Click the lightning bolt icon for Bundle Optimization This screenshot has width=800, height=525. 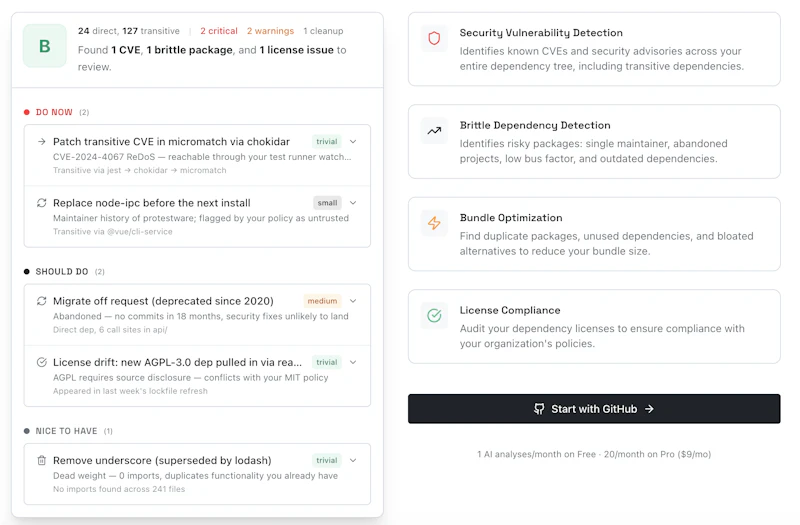point(434,223)
